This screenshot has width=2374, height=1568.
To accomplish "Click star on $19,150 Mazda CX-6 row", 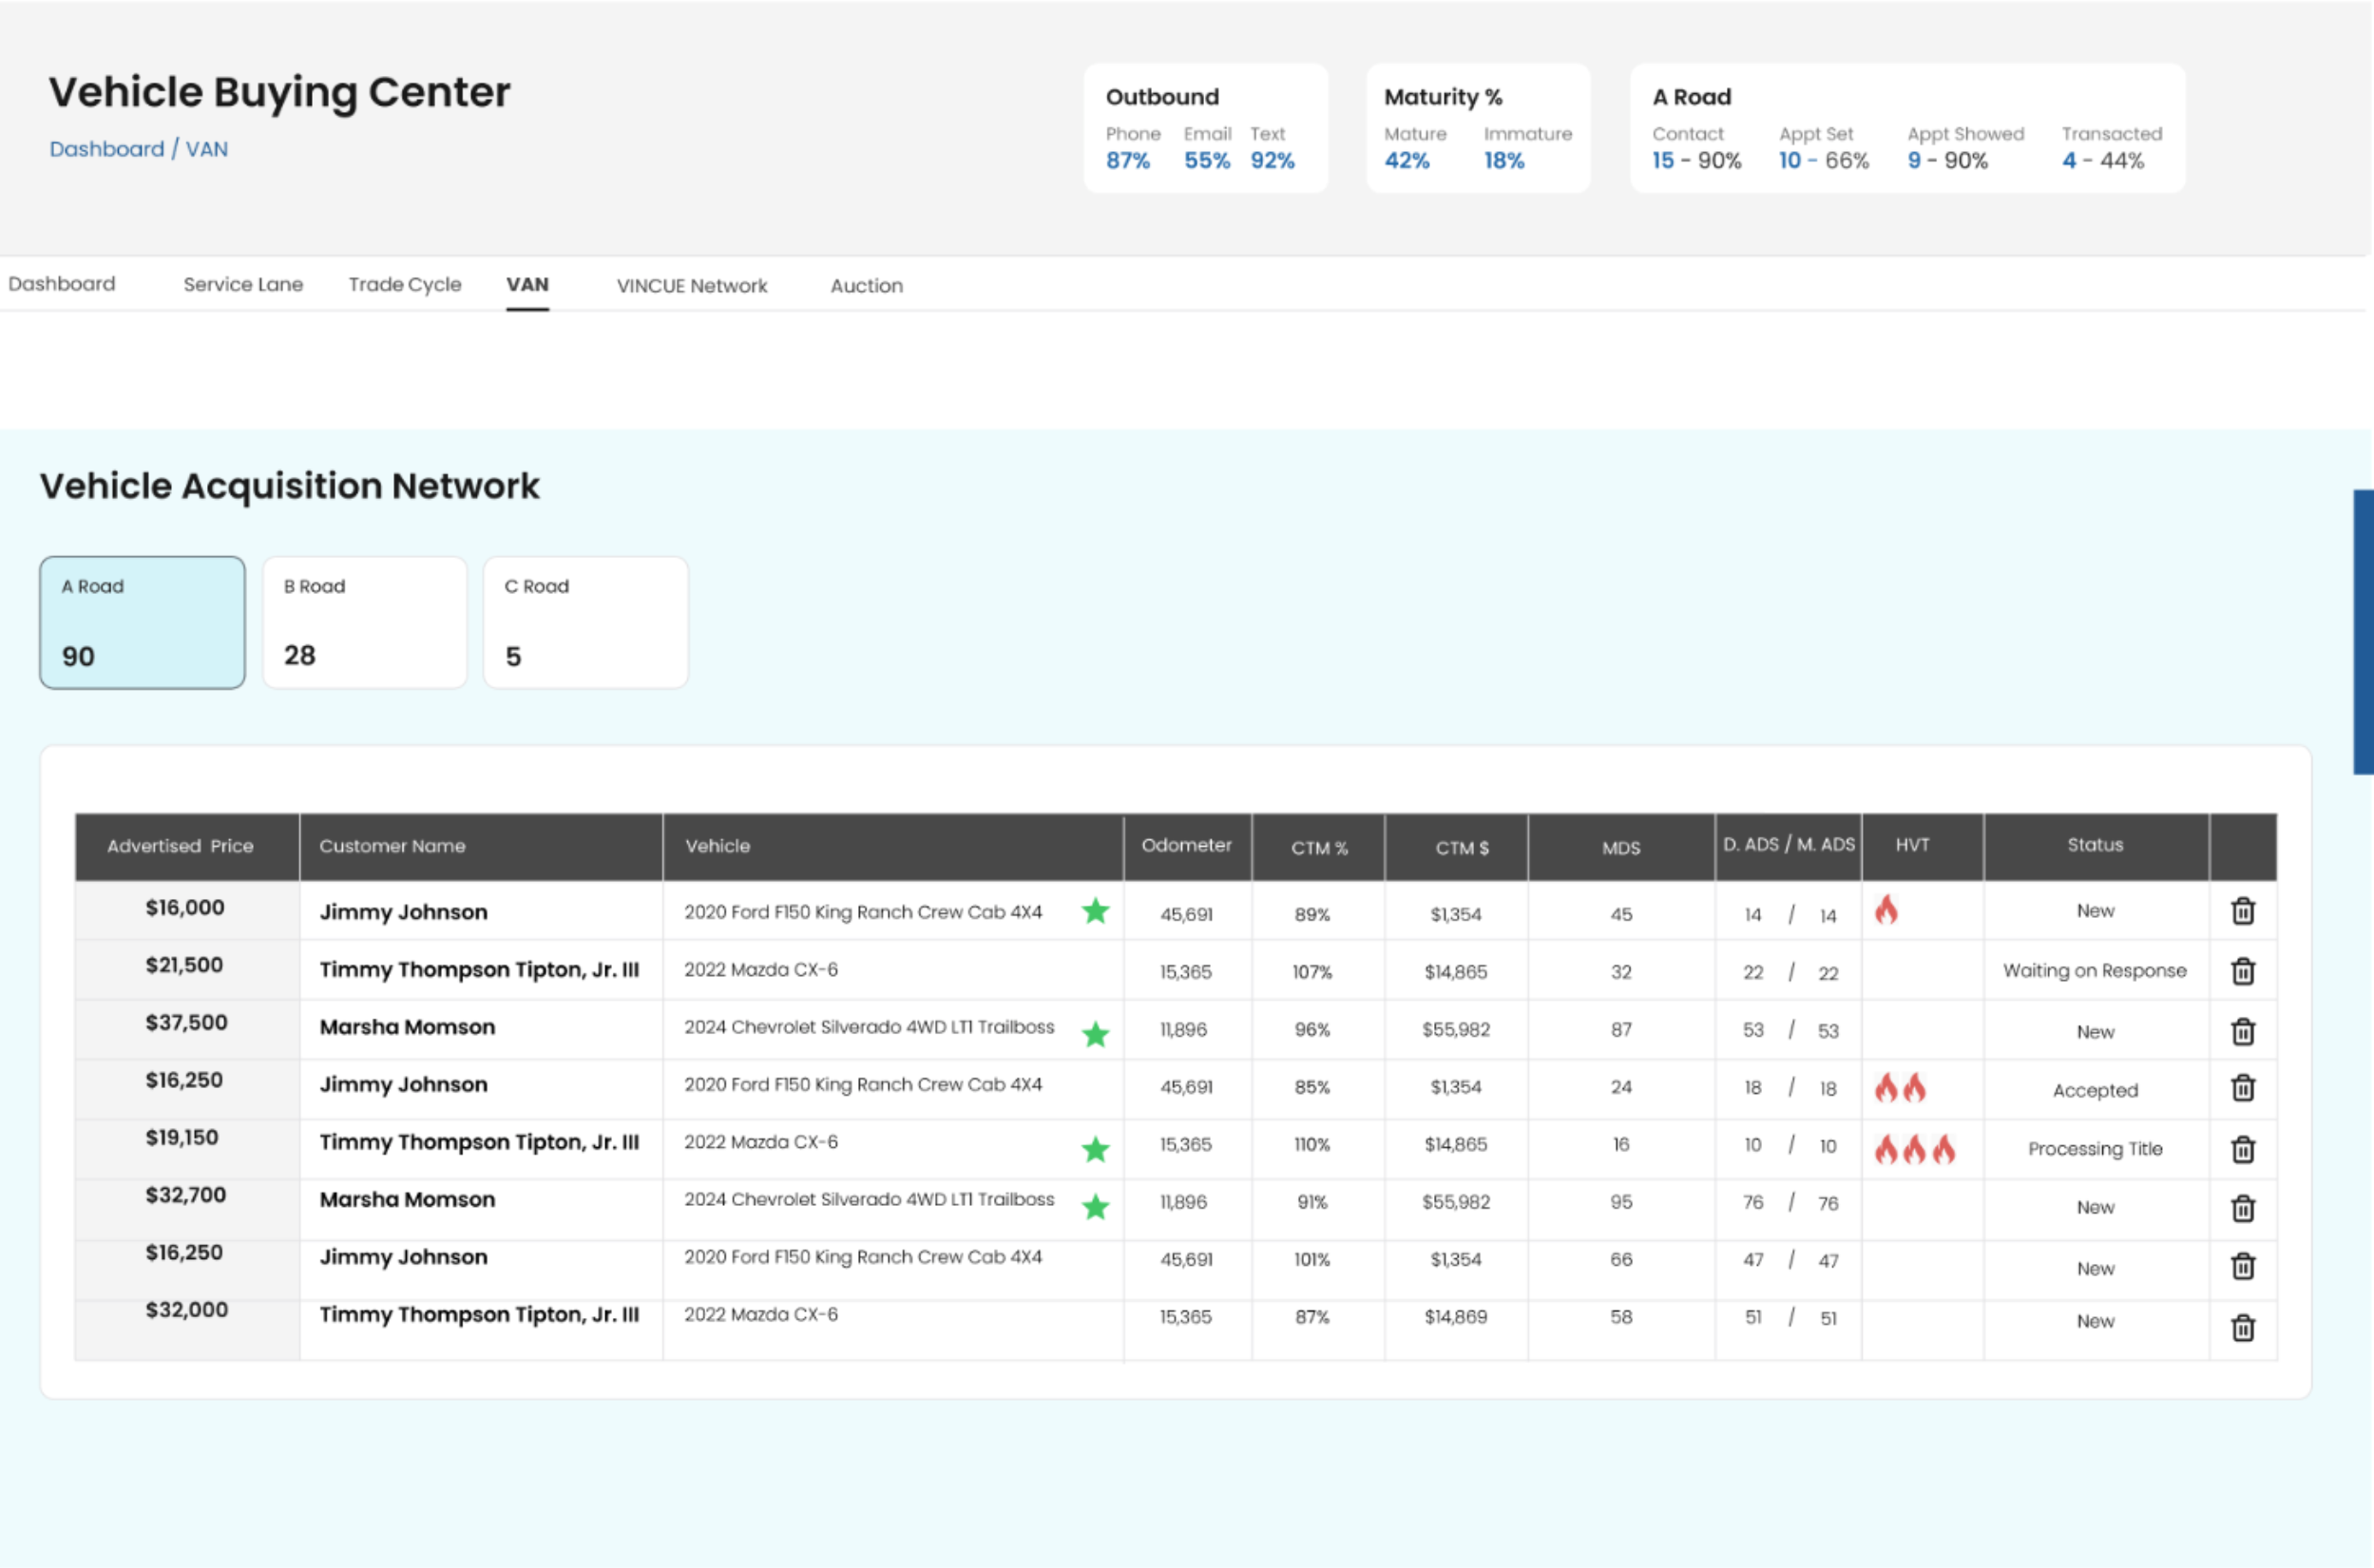I will pyautogui.click(x=1095, y=1149).
